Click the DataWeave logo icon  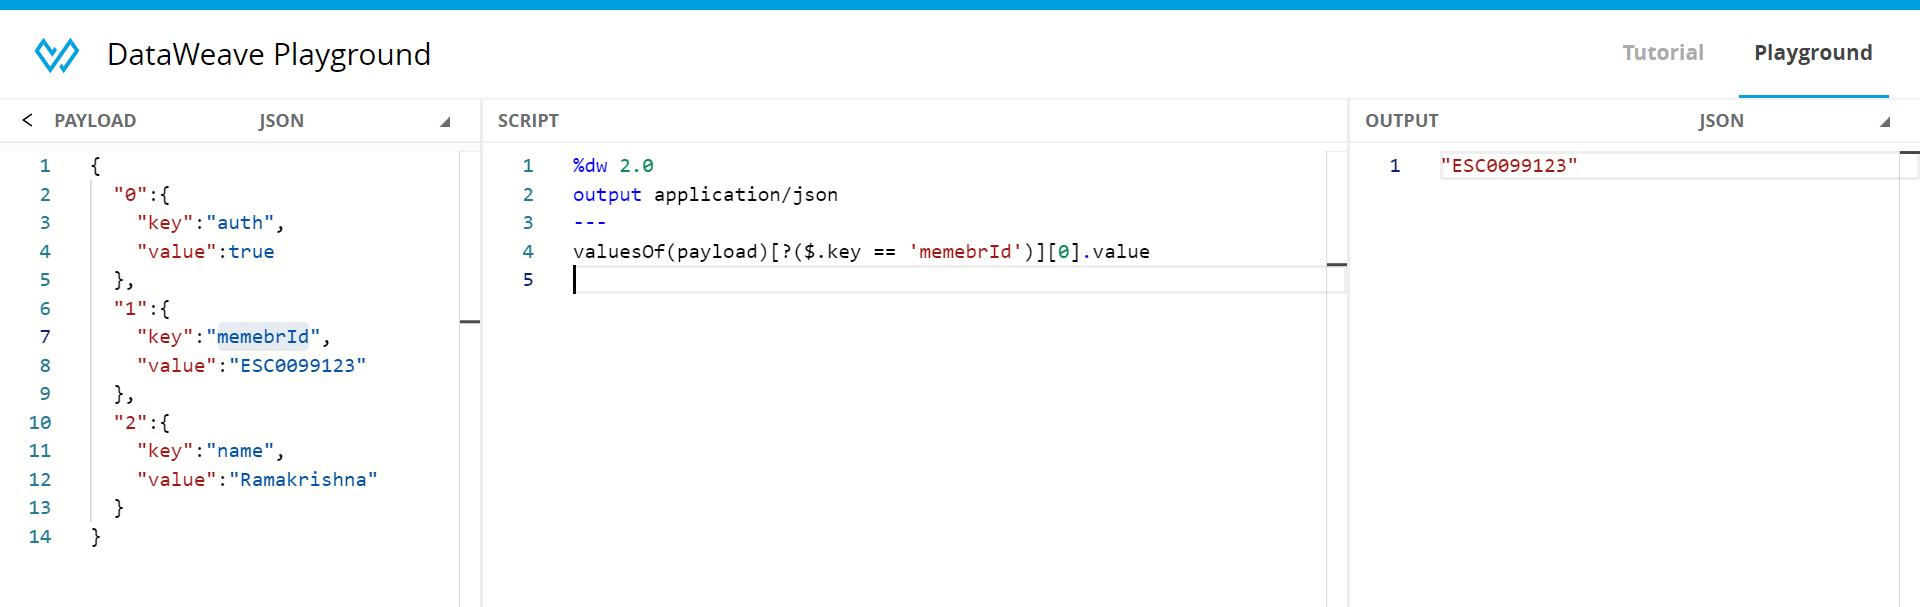(57, 54)
